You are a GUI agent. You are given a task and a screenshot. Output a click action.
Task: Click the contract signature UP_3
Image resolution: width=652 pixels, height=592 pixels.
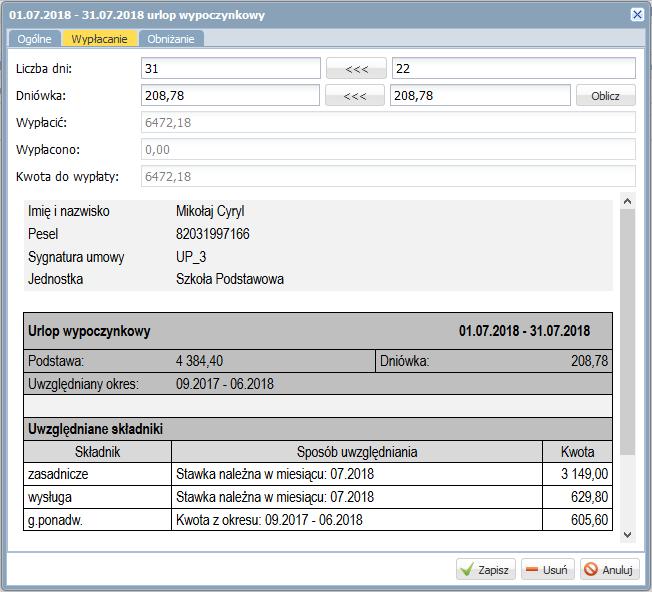coord(191,257)
